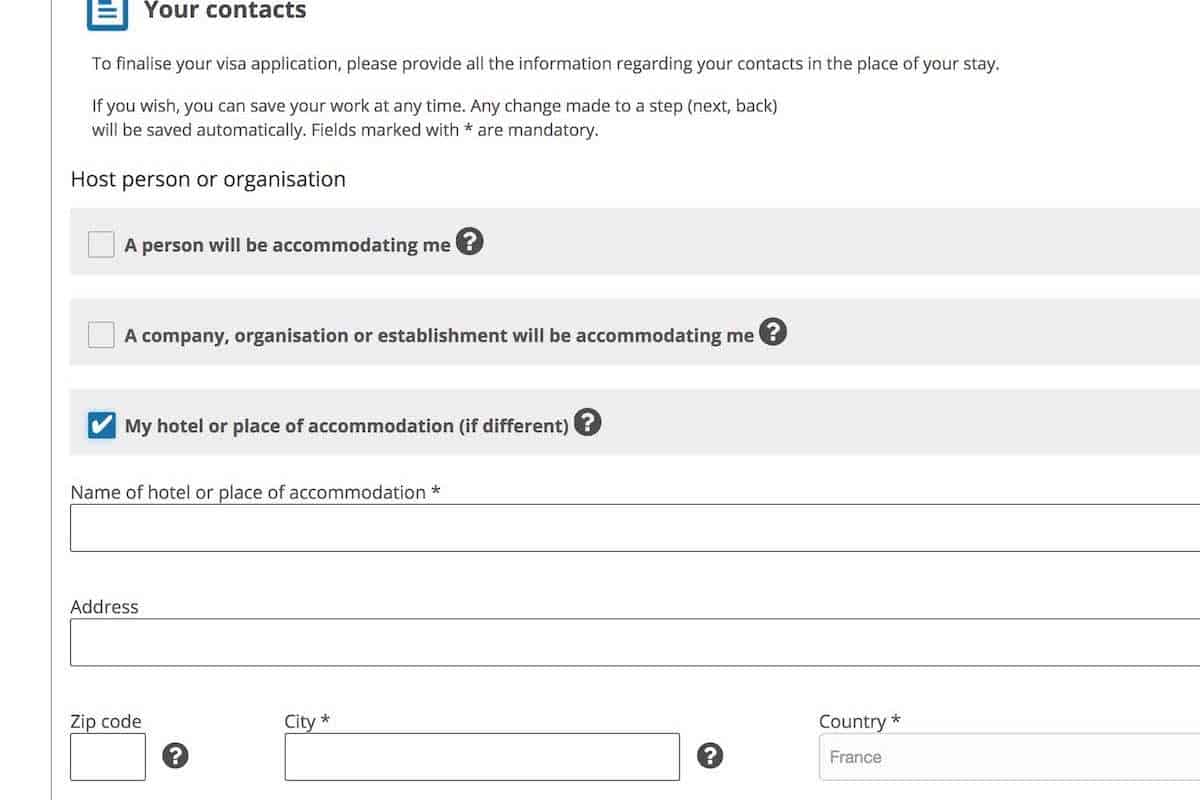
Task: Tick 'A person will be accommodating me' checkbox
Action: [101, 244]
